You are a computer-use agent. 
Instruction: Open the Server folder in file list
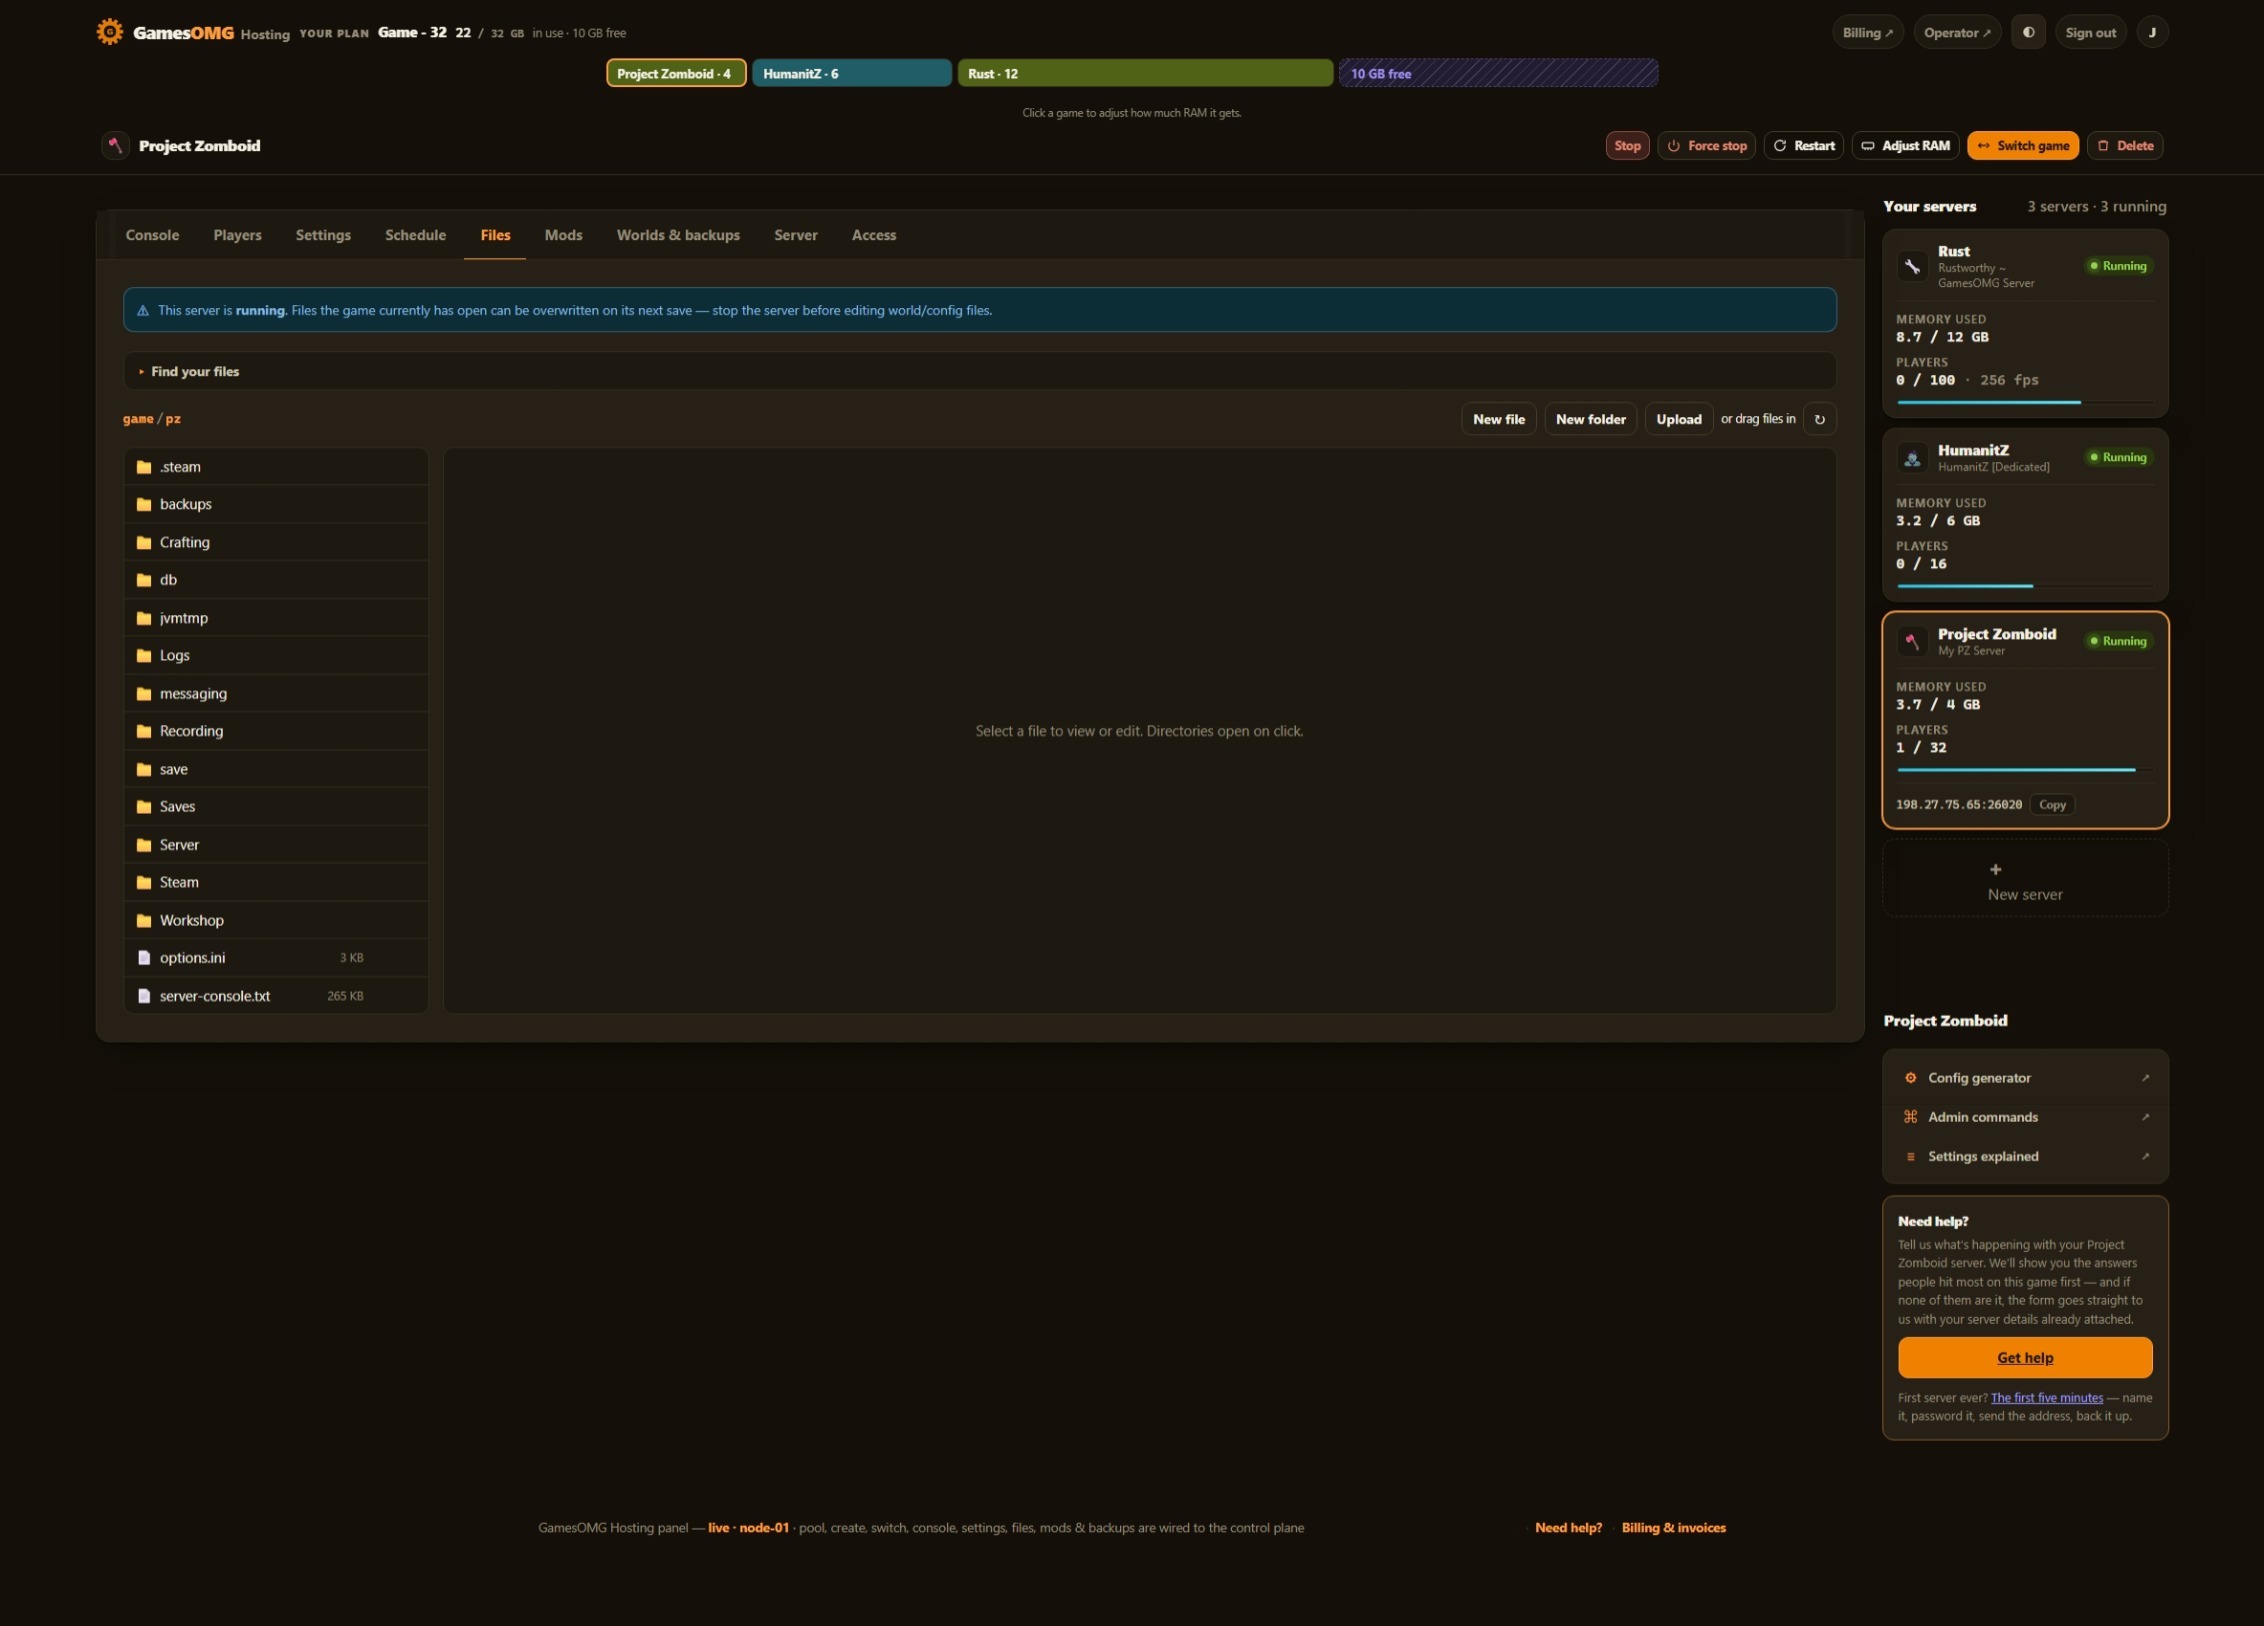[276, 844]
